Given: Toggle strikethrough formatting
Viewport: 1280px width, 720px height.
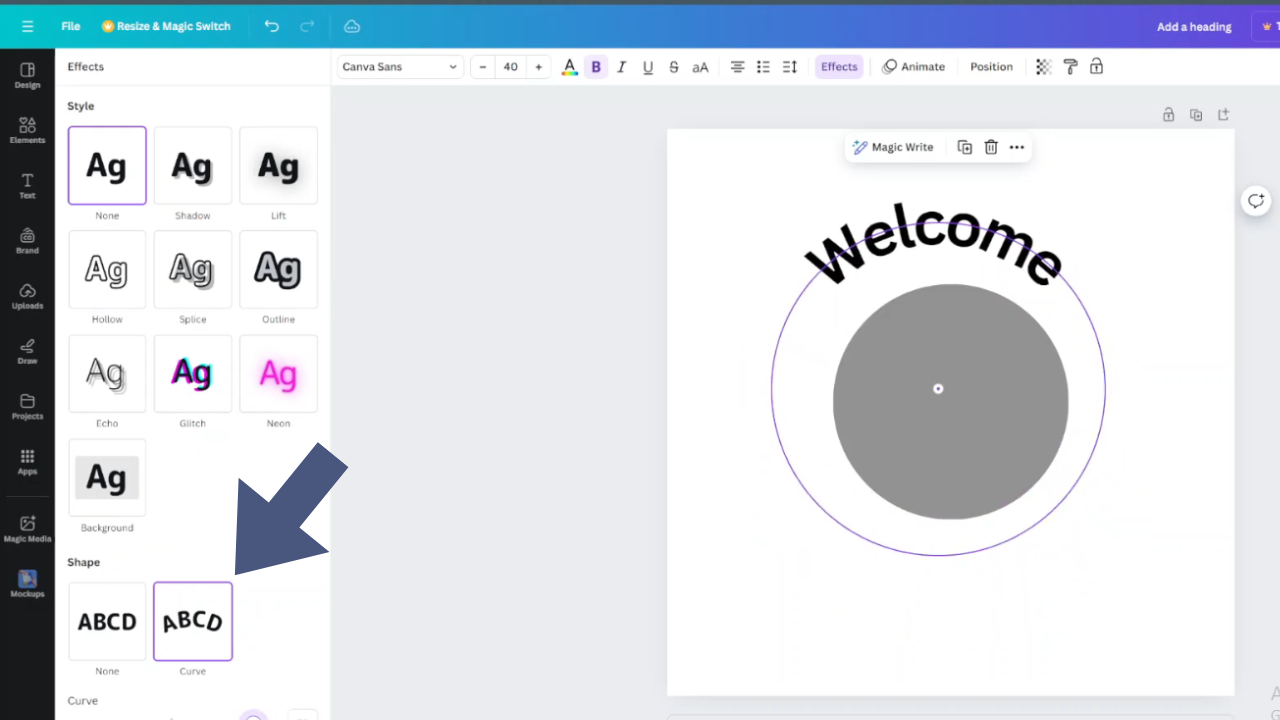Looking at the screenshot, I should (x=674, y=67).
